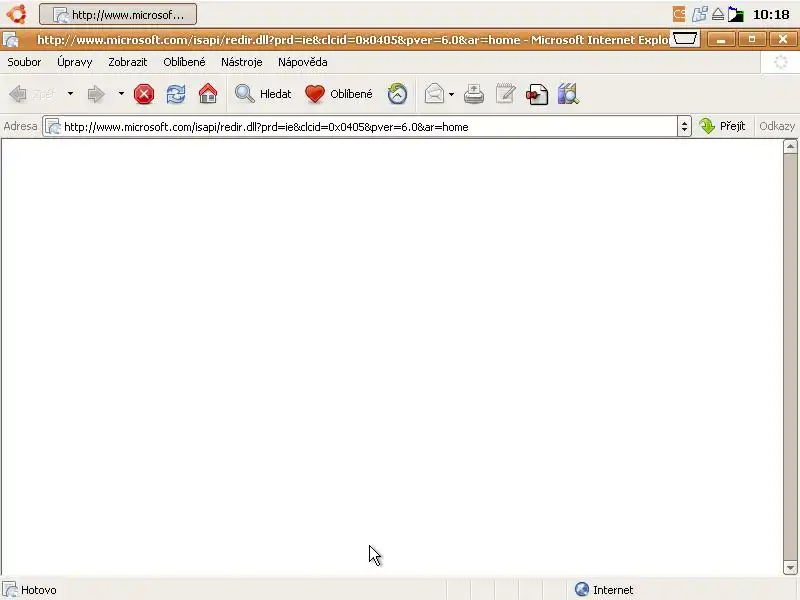This screenshot has width=800, height=600.
Task: Open the Back history dropdown arrow
Action: tap(70, 94)
